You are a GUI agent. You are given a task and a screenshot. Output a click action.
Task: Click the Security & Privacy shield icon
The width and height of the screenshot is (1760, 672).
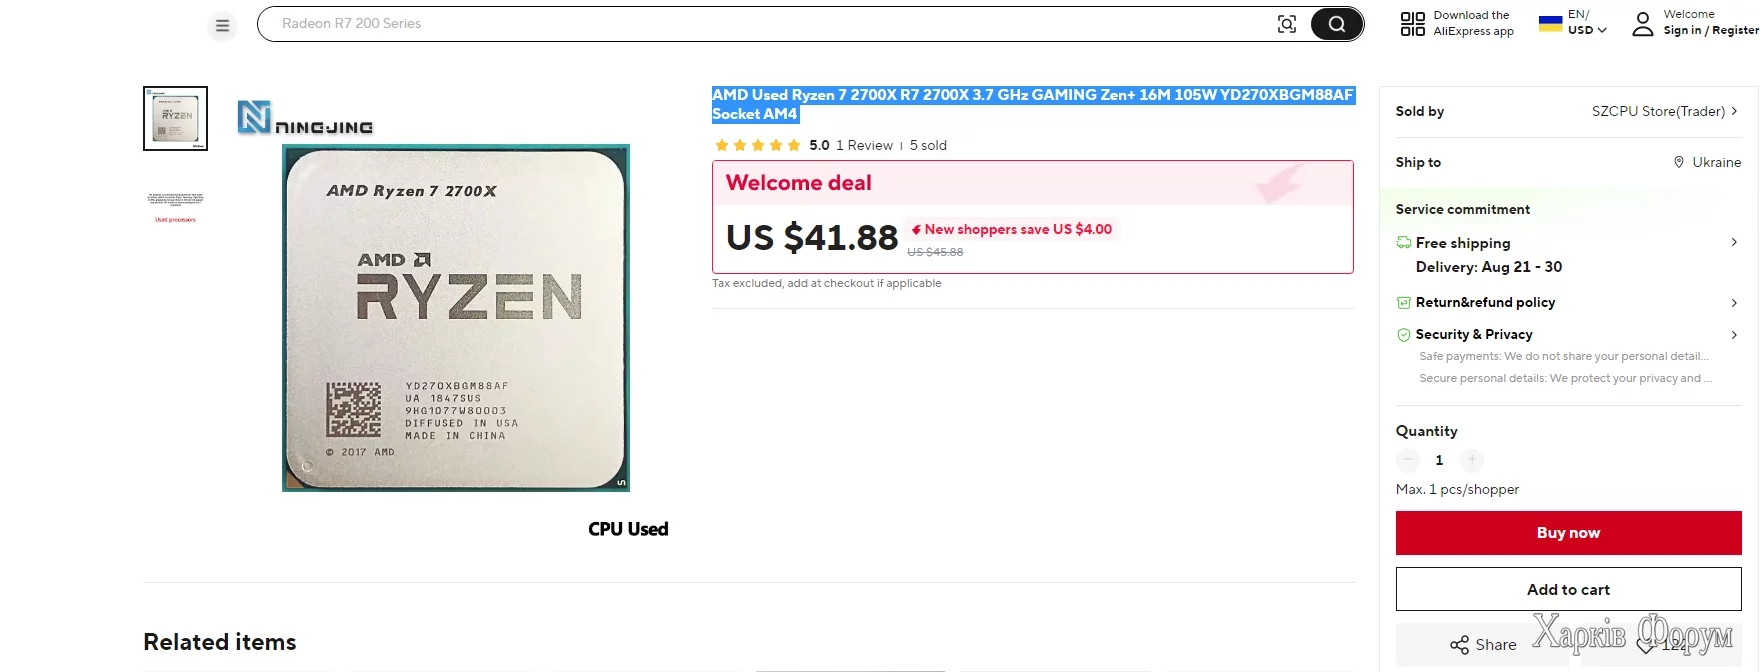coord(1404,334)
